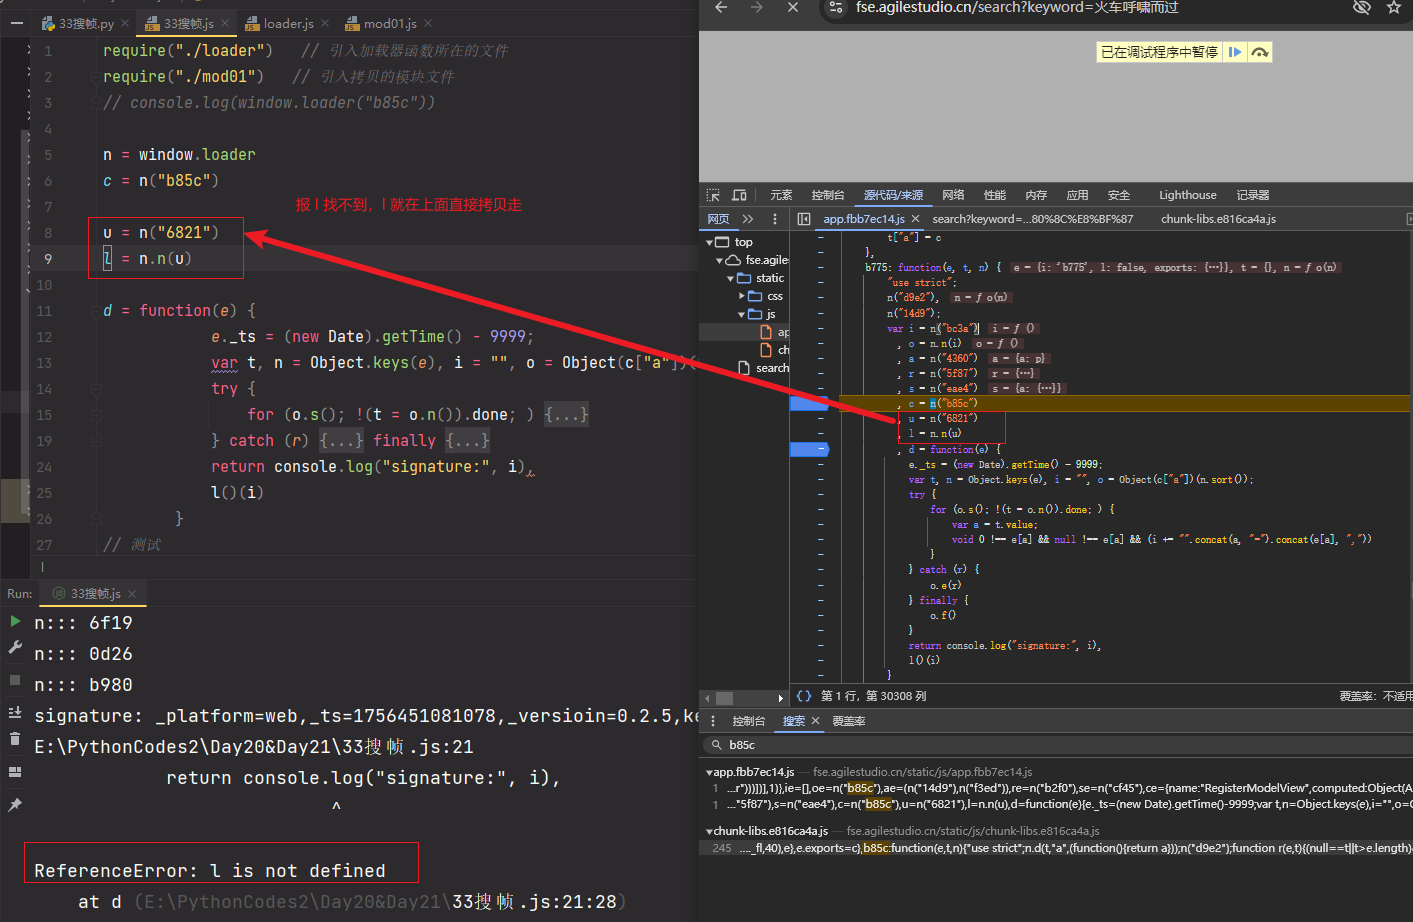The width and height of the screenshot is (1413, 922).
Task: Click the crossed-out eye icon in address bar
Action: pos(1361,8)
